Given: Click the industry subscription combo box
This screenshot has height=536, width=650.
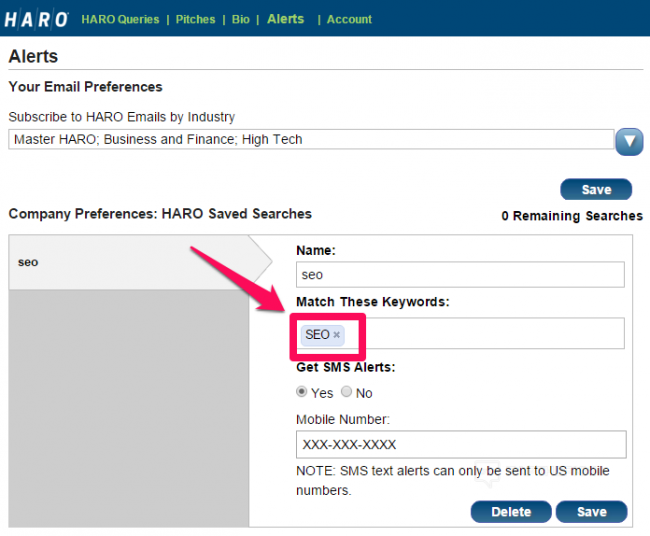Looking at the screenshot, I should [x=310, y=140].
